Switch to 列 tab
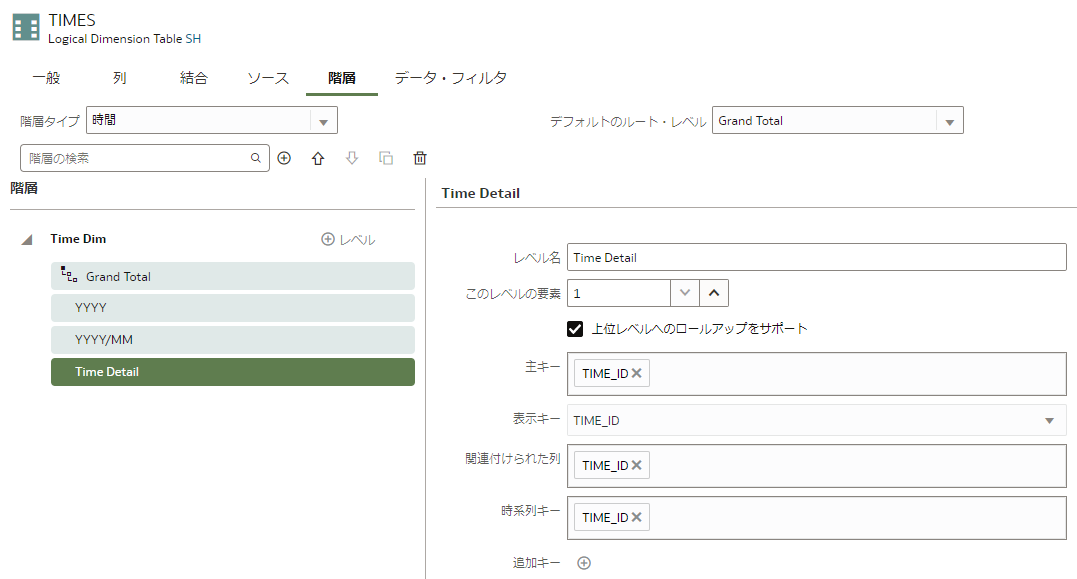Image resolution: width=1077 pixels, height=579 pixels. [x=120, y=78]
